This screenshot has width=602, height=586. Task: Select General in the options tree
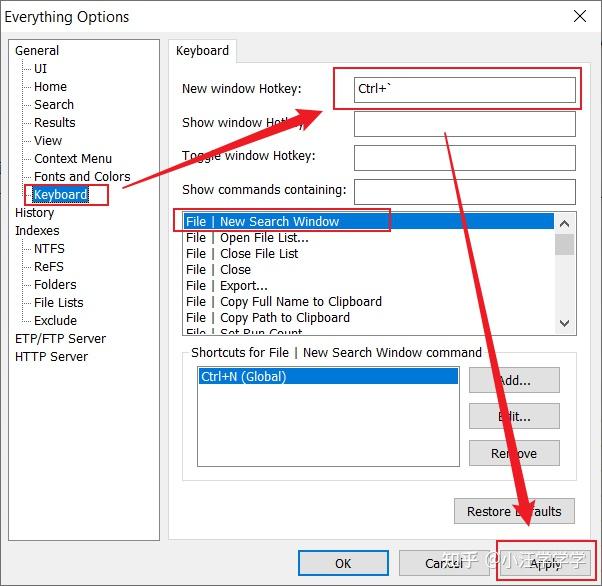coord(37,51)
